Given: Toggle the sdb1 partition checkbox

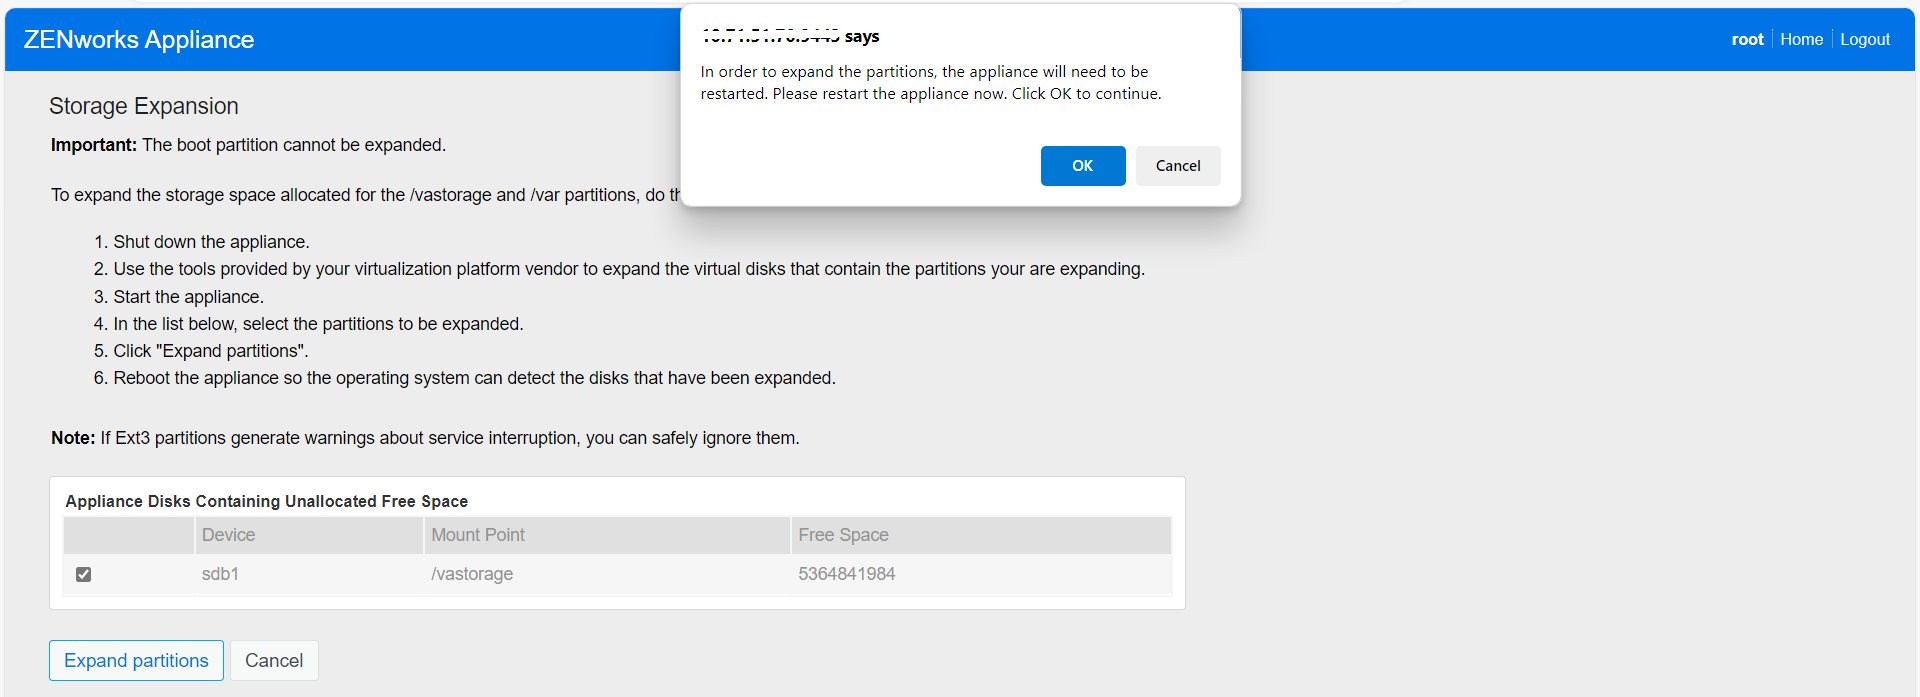Looking at the screenshot, I should (x=84, y=574).
